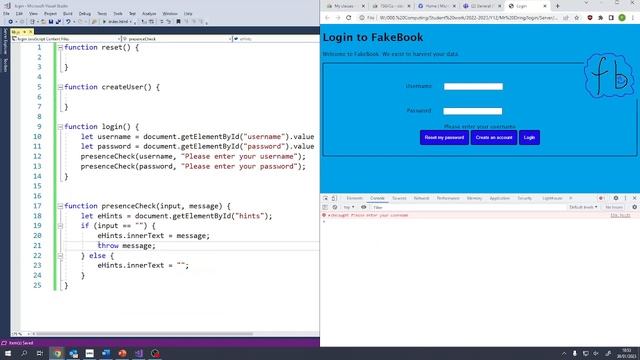This screenshot has height=360, width=640.
Task: Open Task View from the taskbar
Action: 40,353
